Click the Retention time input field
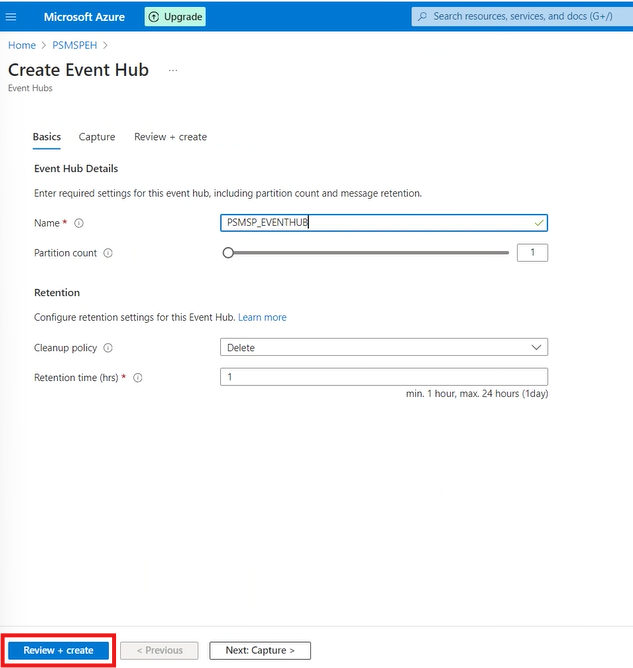This screenshot has width=633, height=668. click(x=383, y=377)
